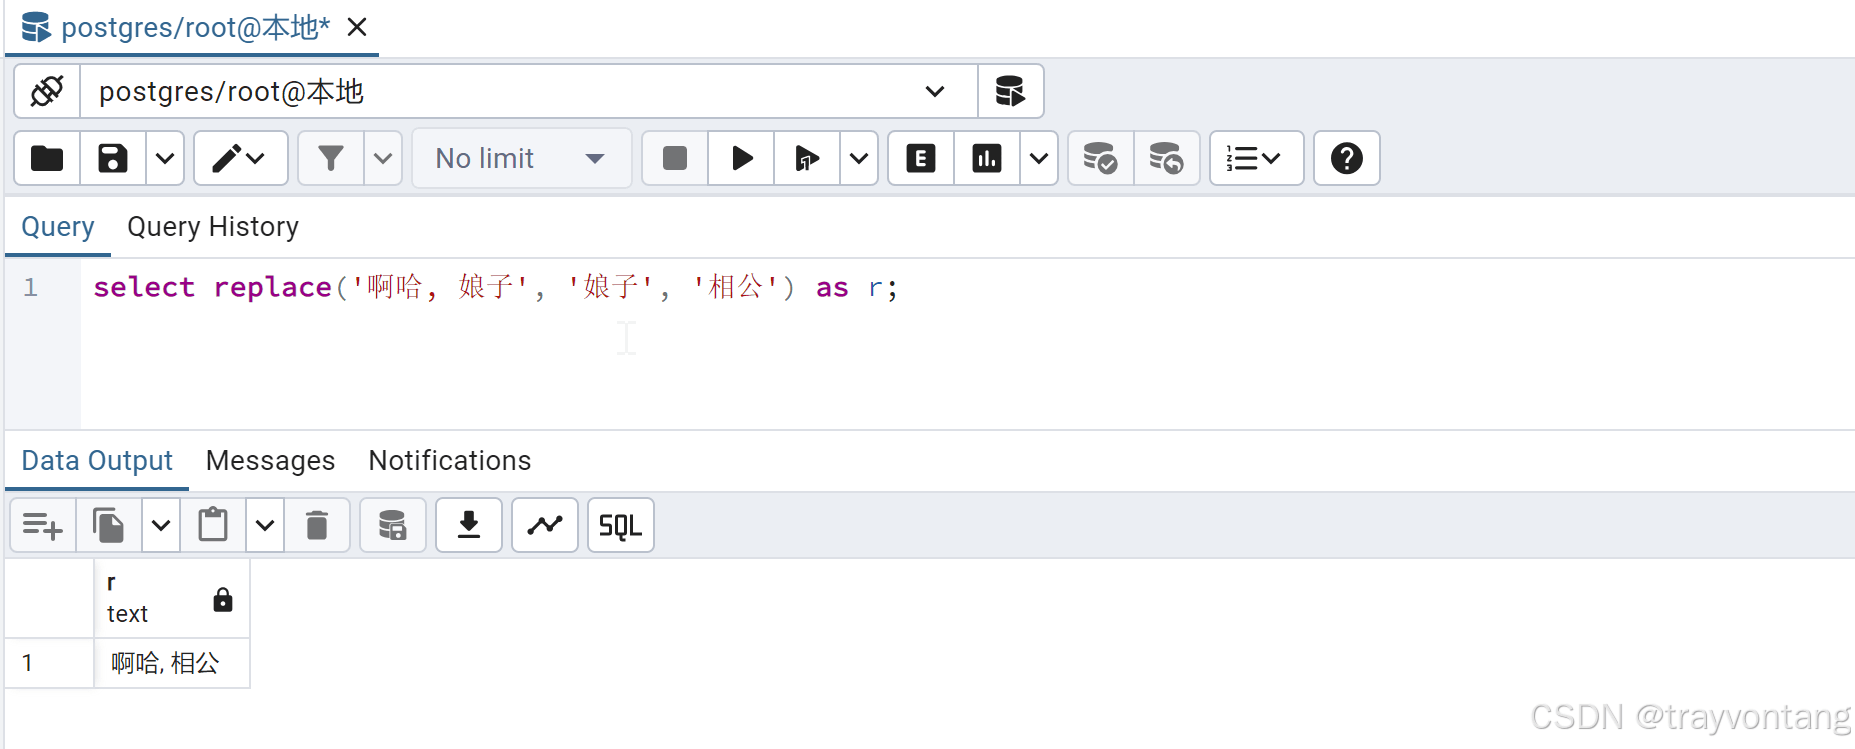Save data changes icon
Image resolution: width=1855 pixels, height=749 pixels.
coord(393,525)
